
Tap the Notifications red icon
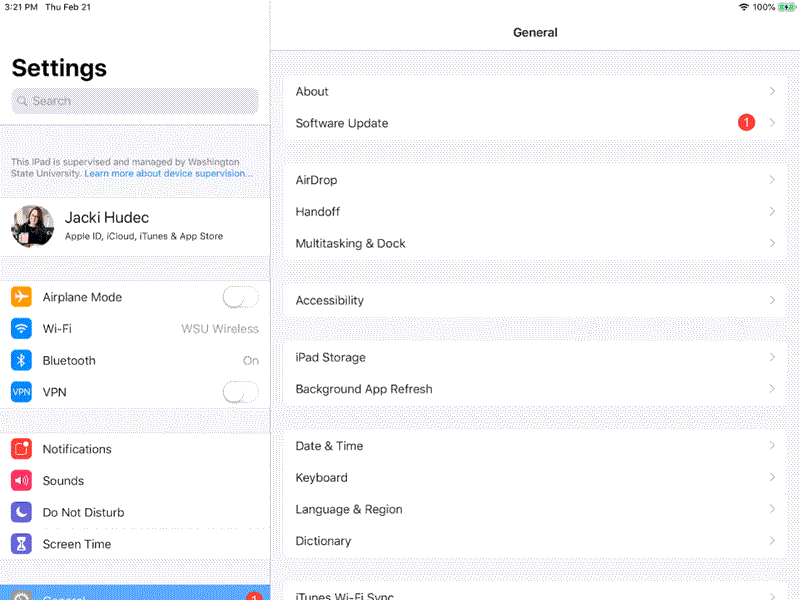point(21,449)
